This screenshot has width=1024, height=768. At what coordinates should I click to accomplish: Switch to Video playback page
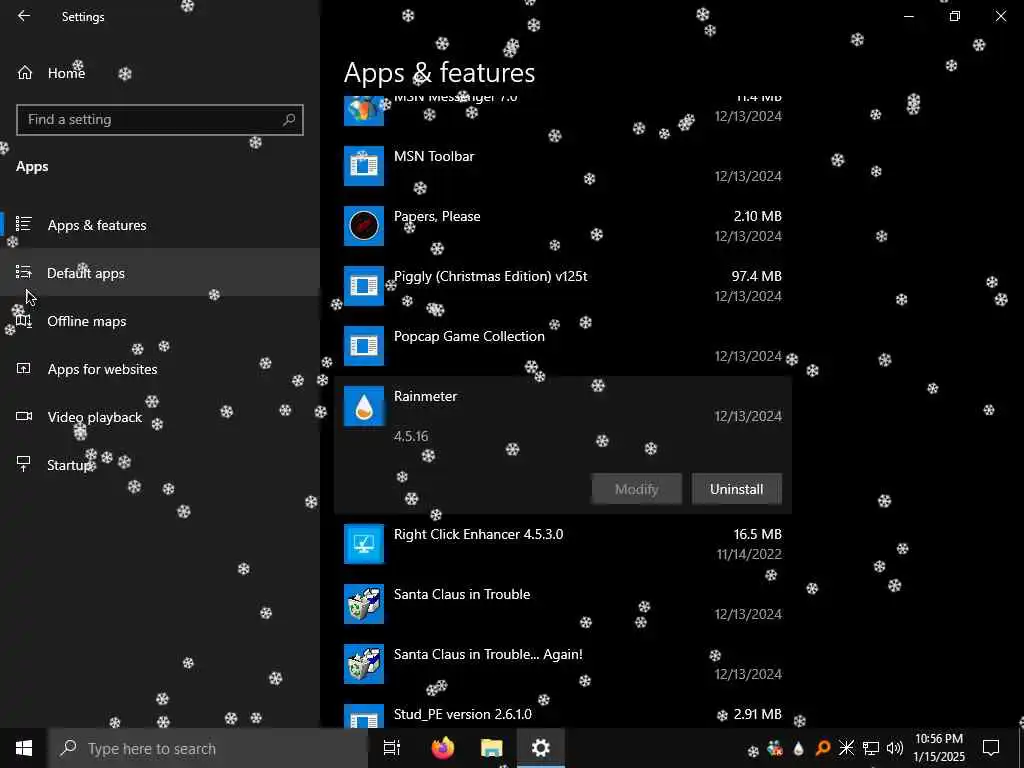[x=160, y=417]
